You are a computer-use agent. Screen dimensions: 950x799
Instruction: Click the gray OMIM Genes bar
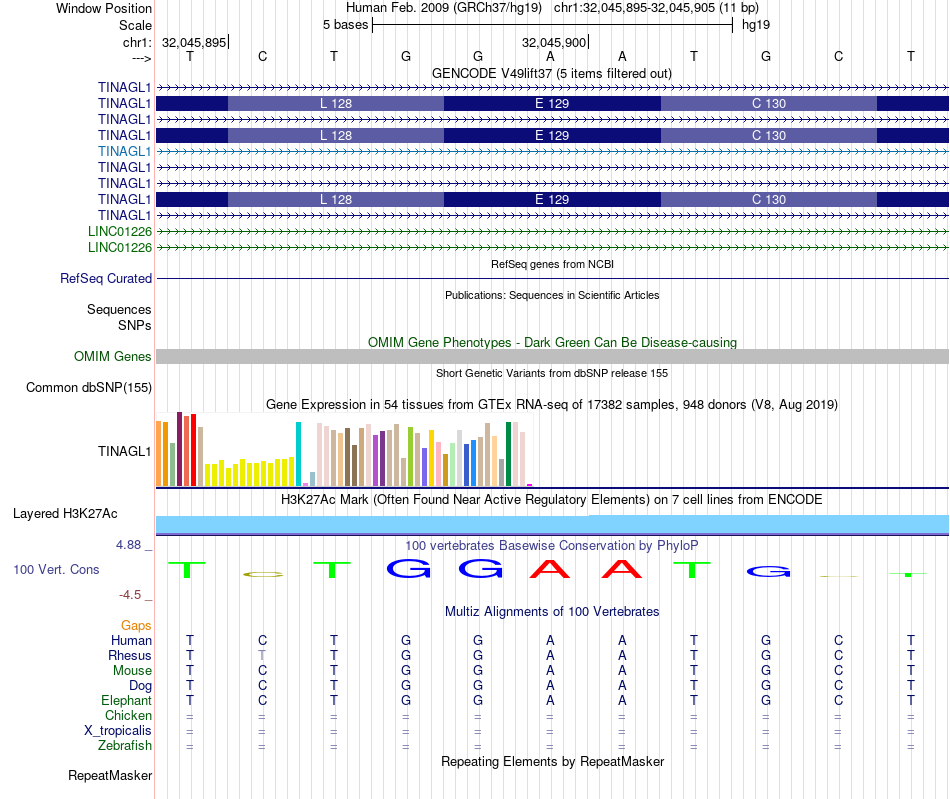[x=552, y=356]
